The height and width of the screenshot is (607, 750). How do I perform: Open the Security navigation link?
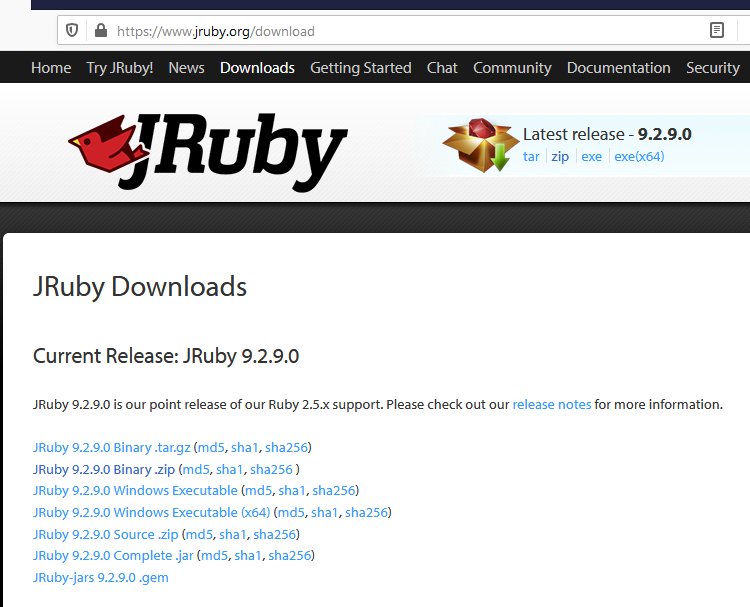click(713, 68)
